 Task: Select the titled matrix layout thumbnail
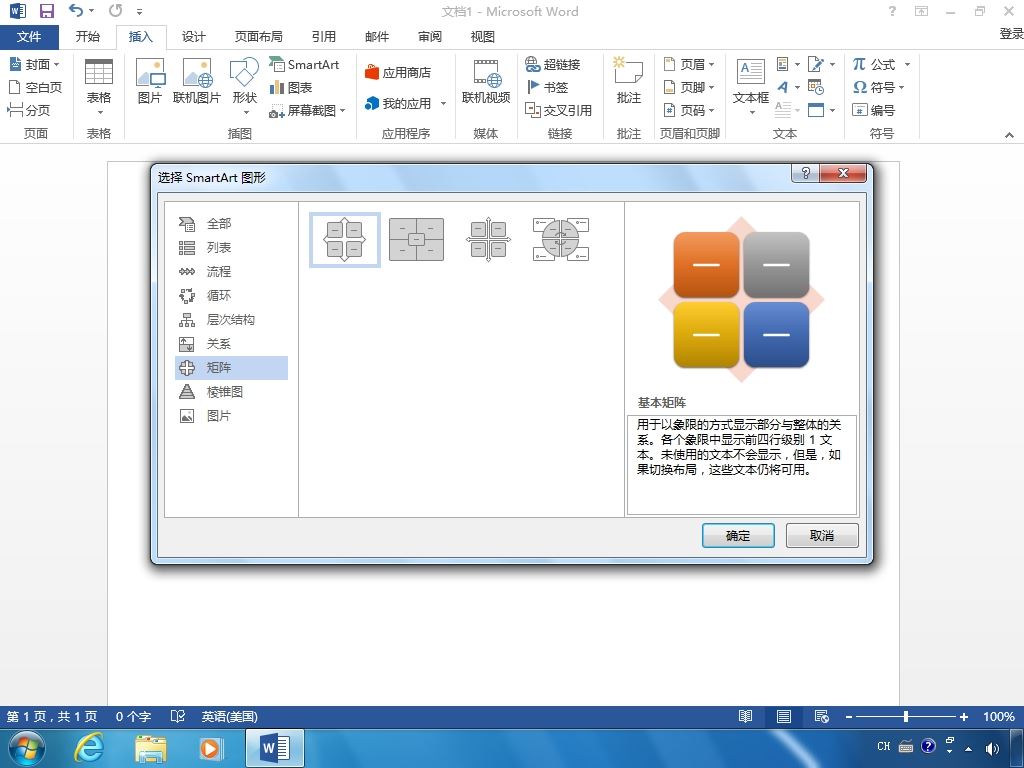(417, 240)
